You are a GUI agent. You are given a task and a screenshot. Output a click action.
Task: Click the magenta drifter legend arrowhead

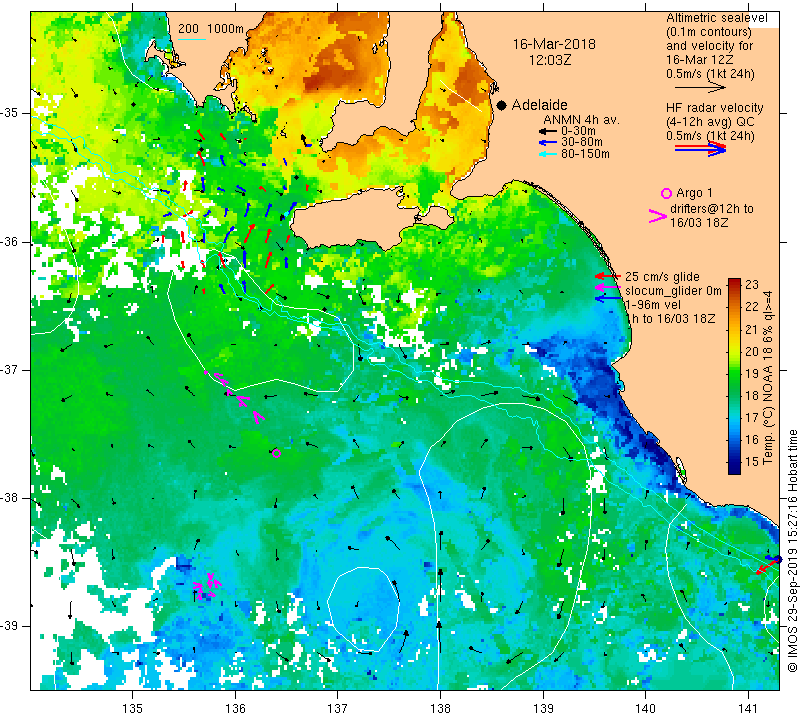click(657, 216)
